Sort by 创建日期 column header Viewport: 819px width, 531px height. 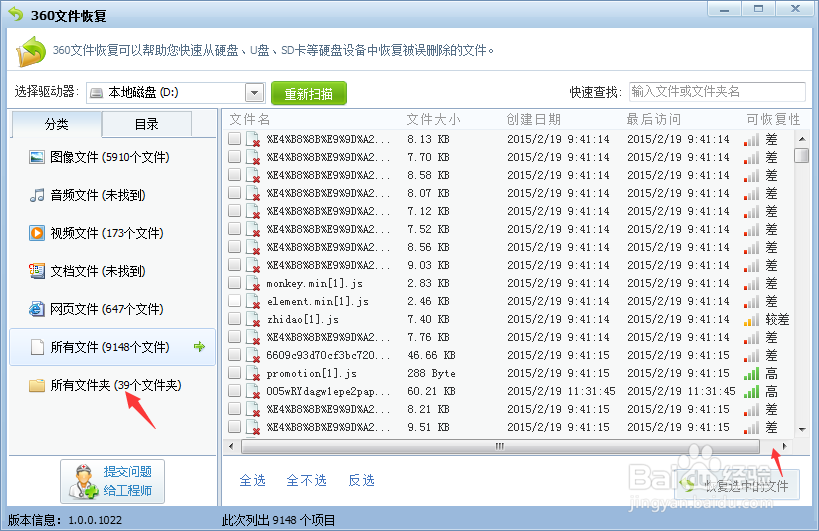533,120
